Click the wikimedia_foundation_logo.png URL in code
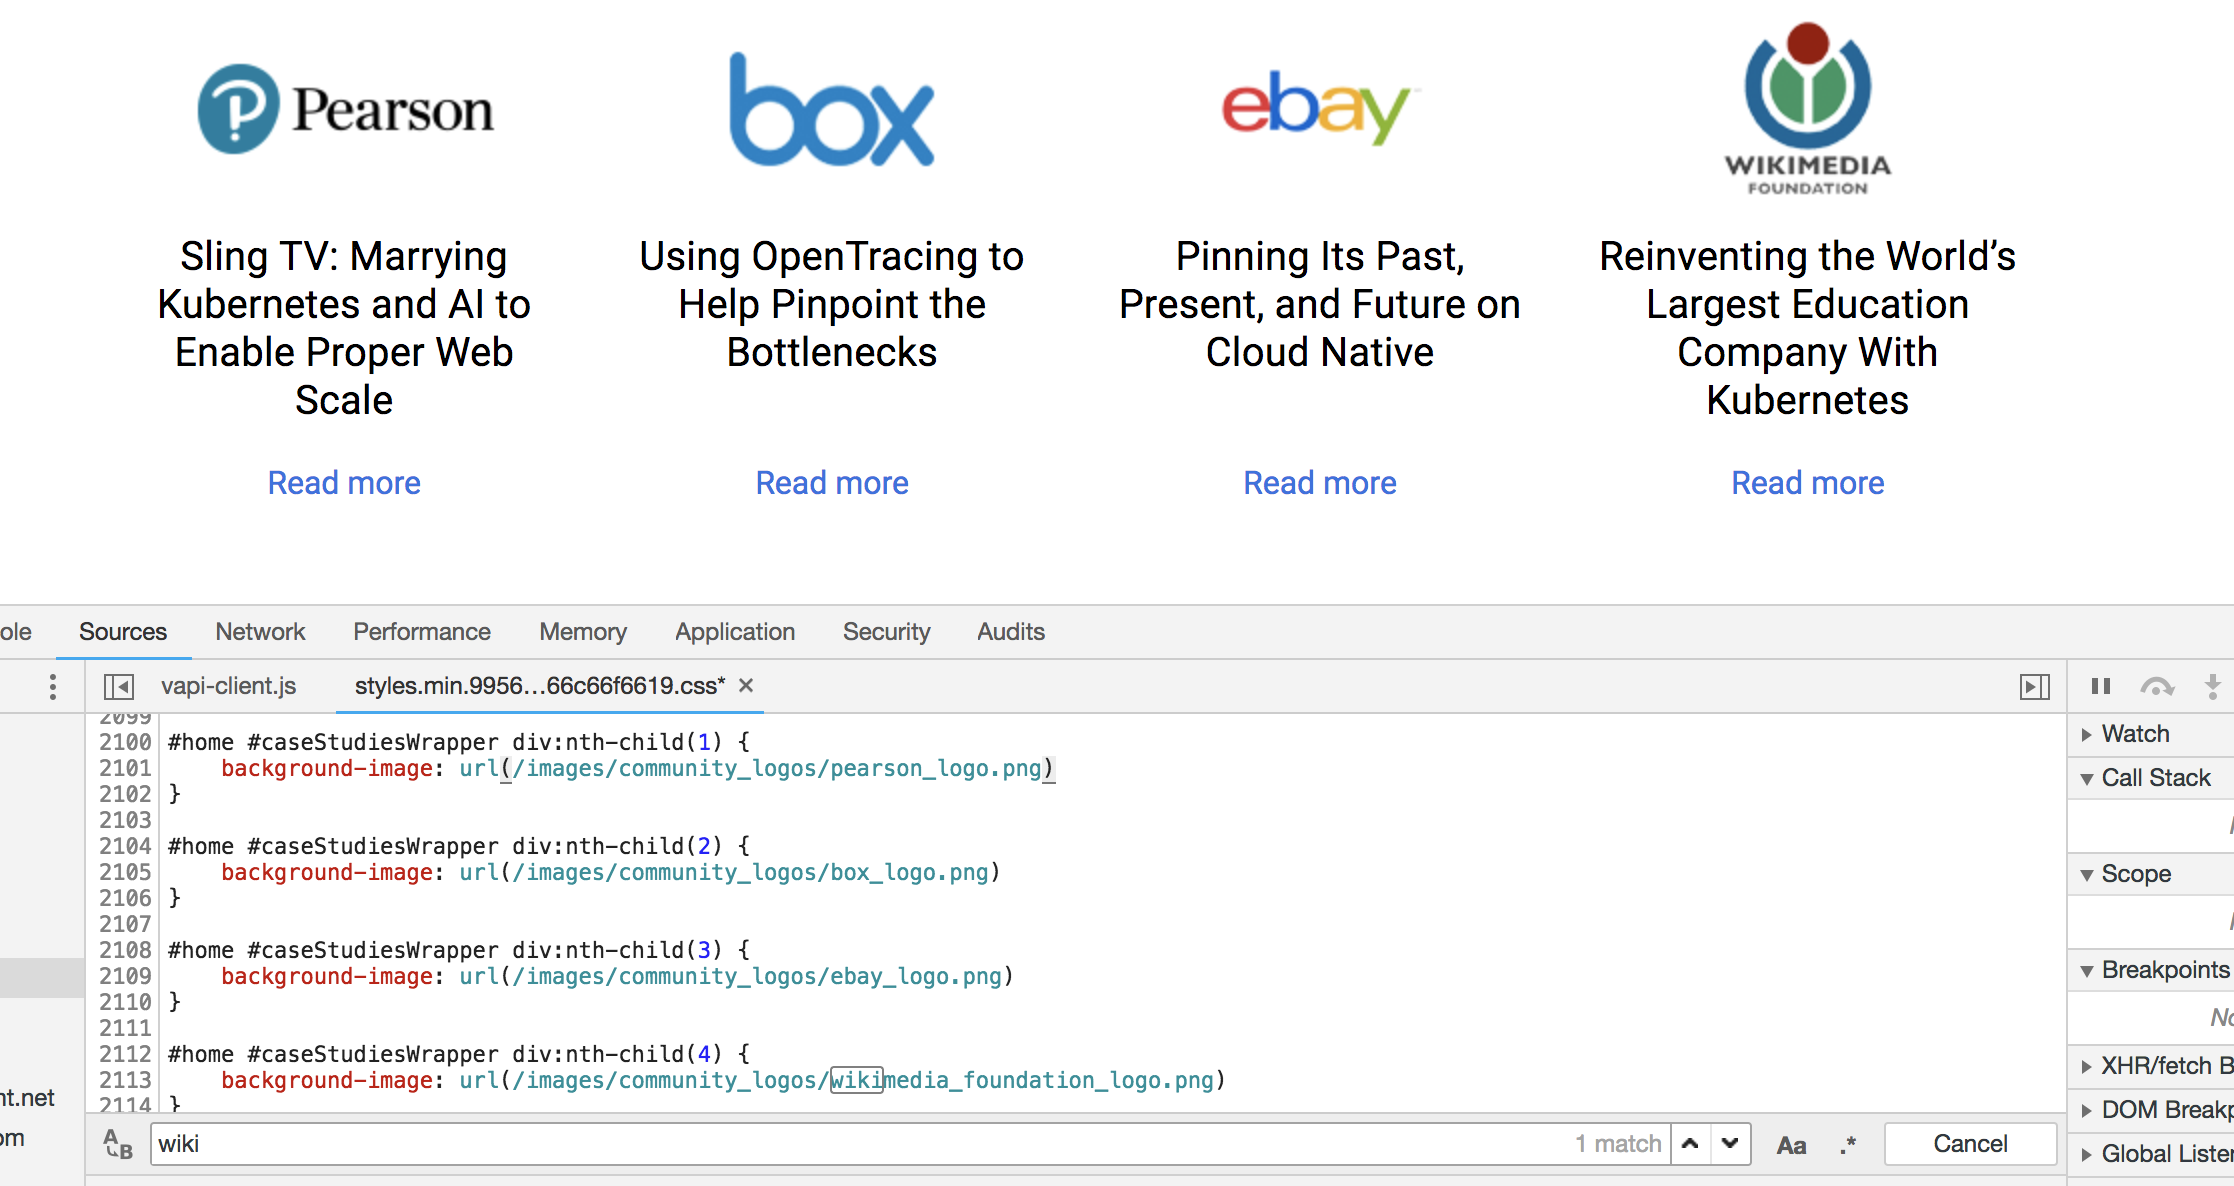Viewport: 2234px width, 1186px height. coord(863,1080)
